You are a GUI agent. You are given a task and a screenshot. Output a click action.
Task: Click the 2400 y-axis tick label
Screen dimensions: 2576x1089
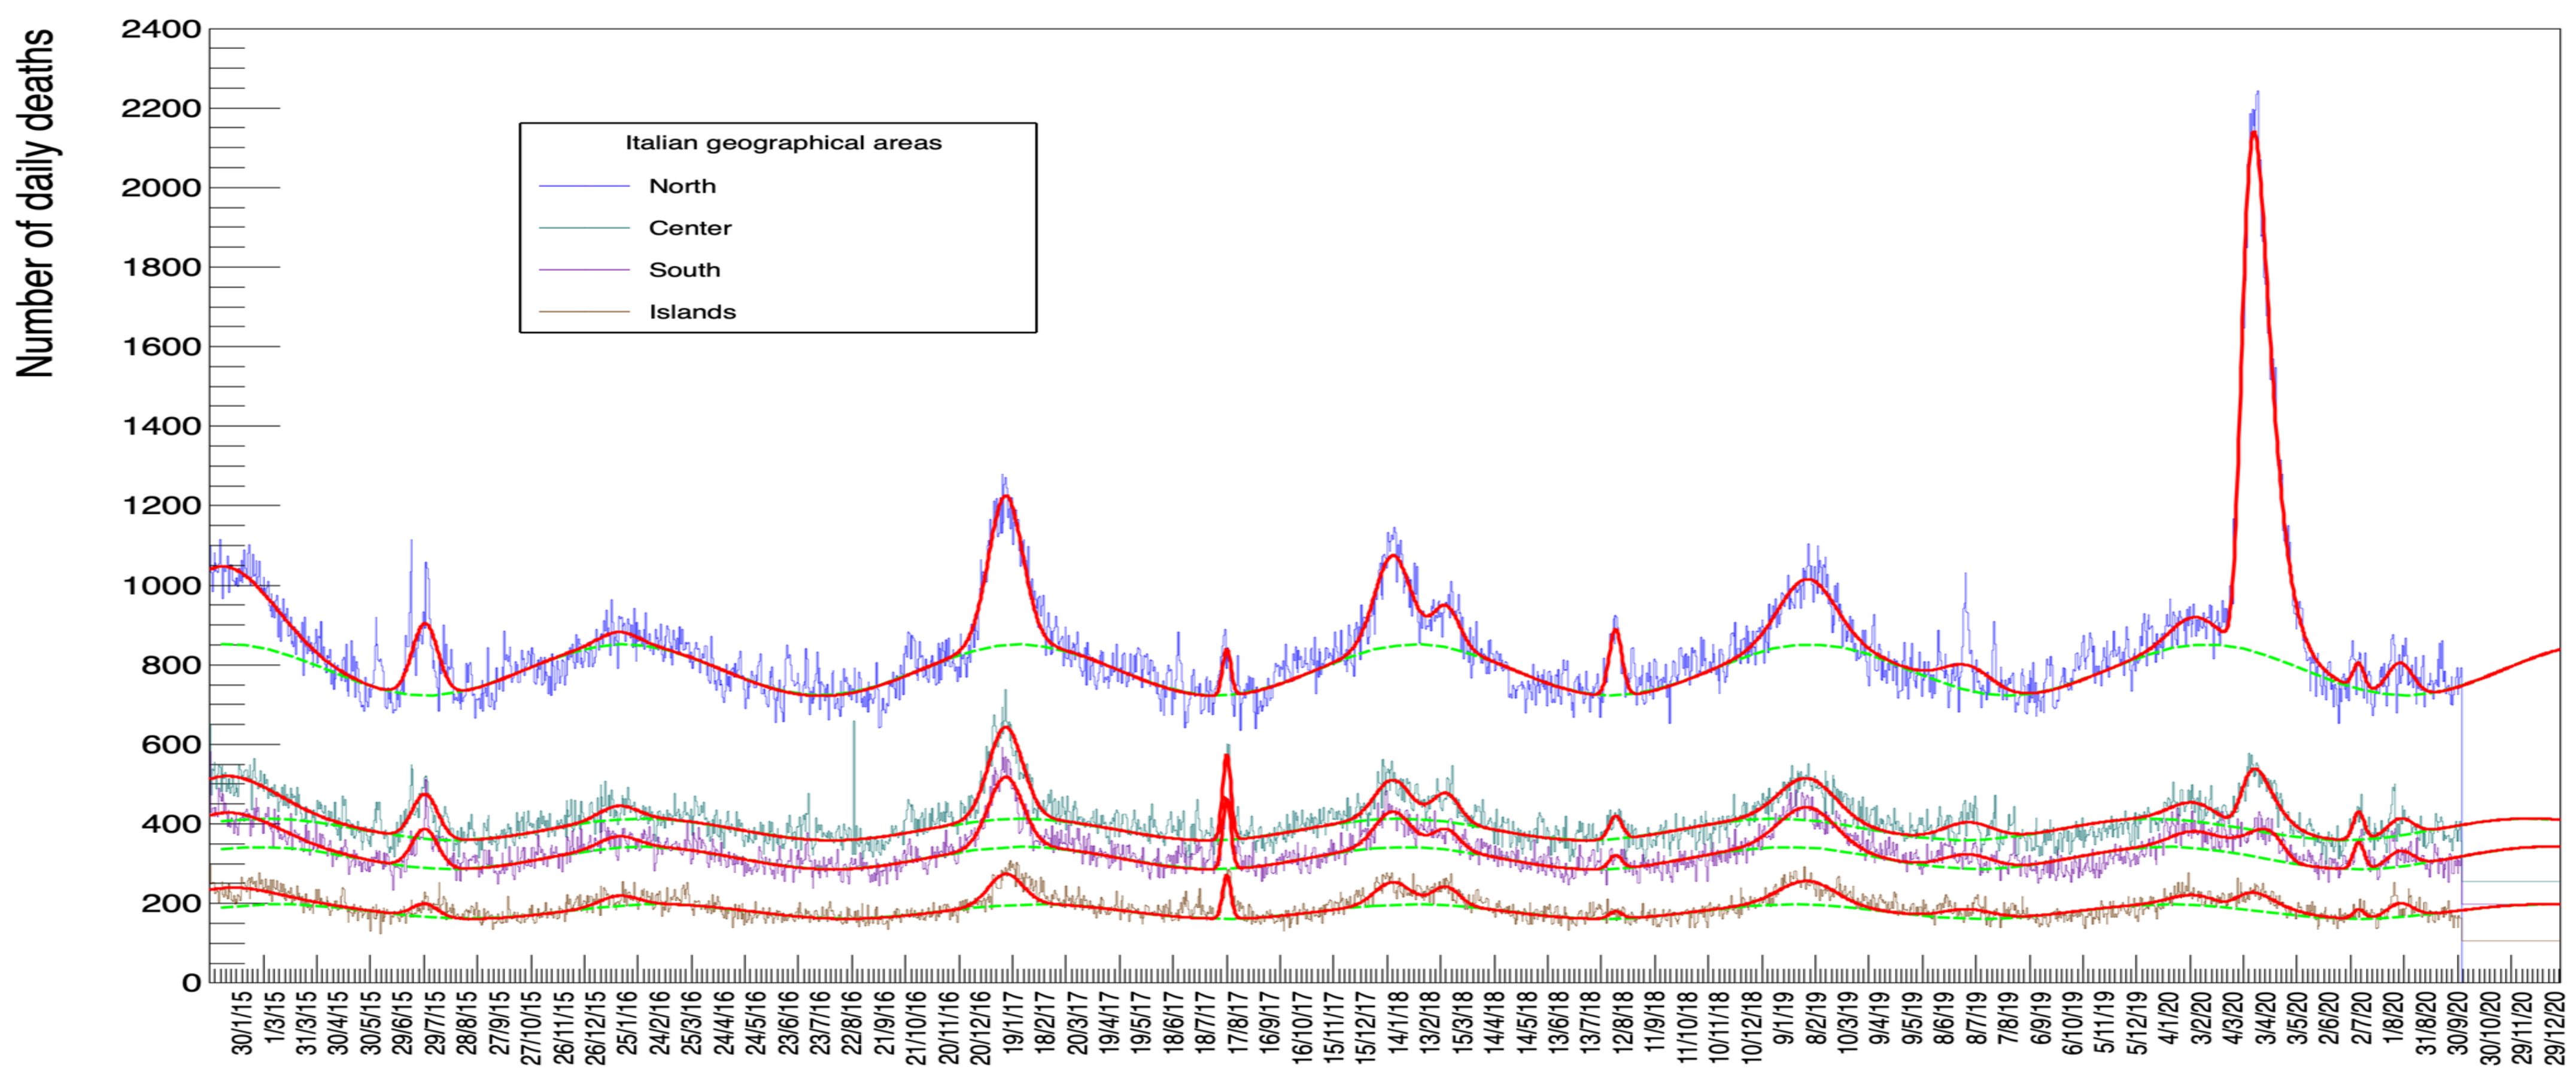tap(161, 30)
